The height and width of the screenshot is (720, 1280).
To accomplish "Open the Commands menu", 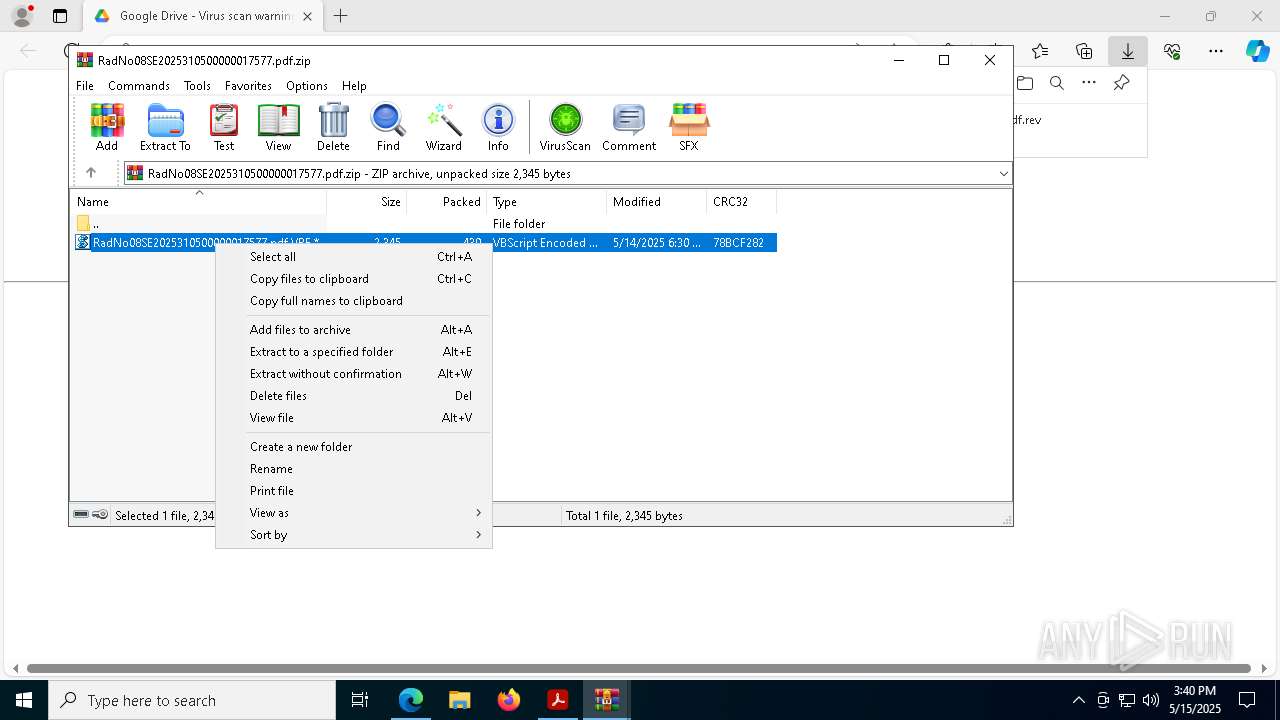I will 139,86.
